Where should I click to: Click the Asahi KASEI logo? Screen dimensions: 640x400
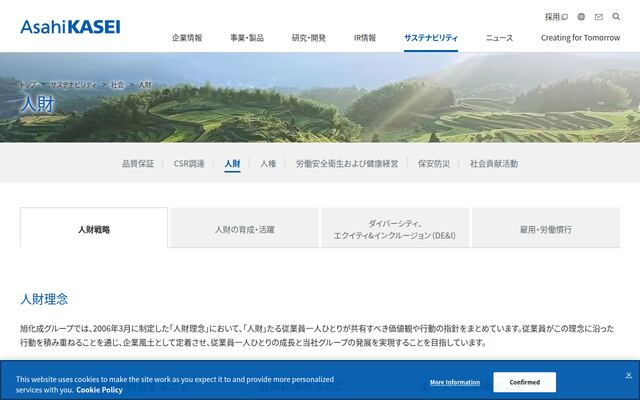(70, 27)
